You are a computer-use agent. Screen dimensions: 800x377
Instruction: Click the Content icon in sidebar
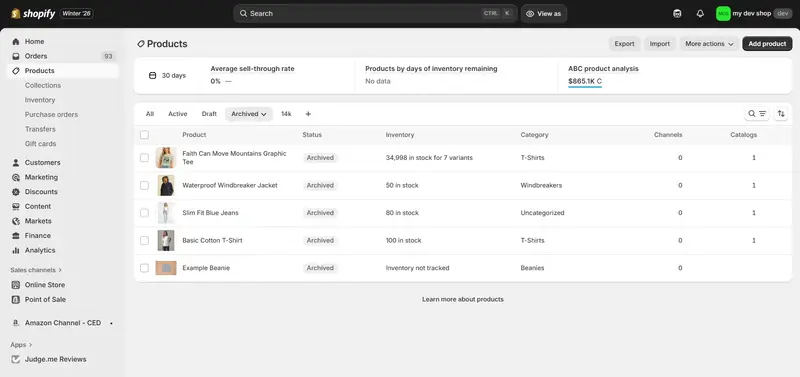click(x=16, y=207)
